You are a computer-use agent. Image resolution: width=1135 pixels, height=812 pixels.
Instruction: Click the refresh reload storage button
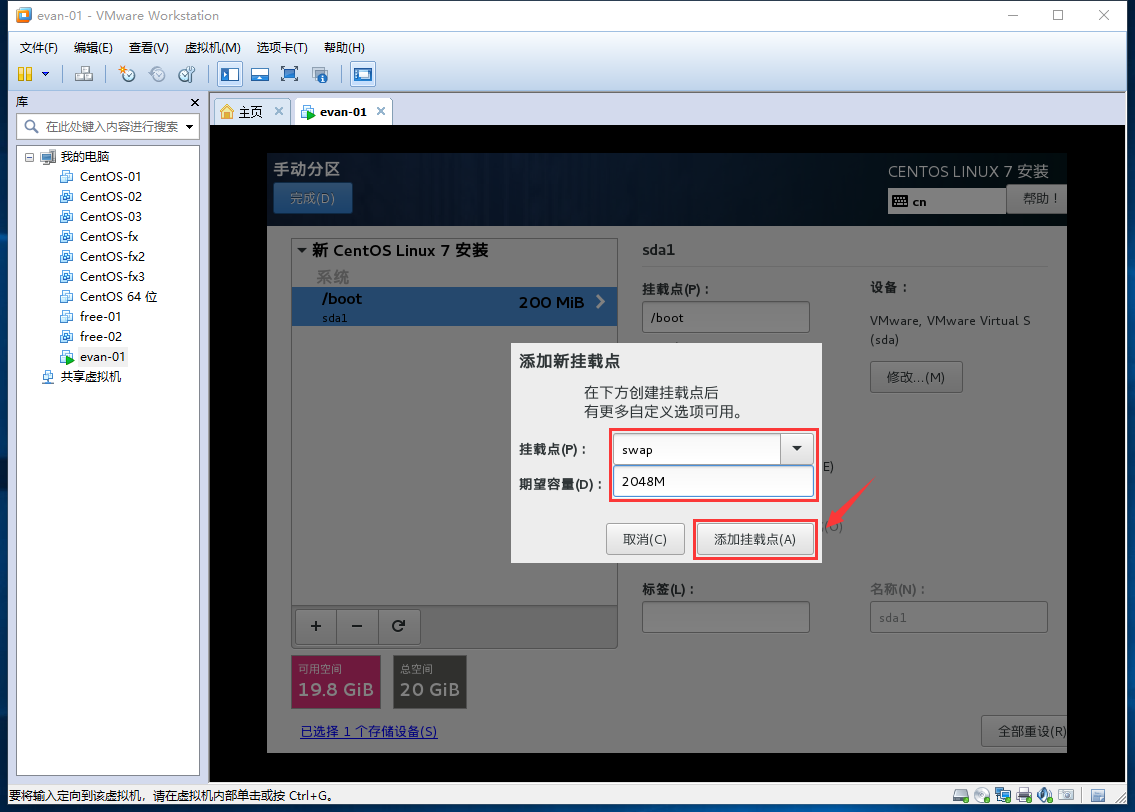tap(399, 626)
